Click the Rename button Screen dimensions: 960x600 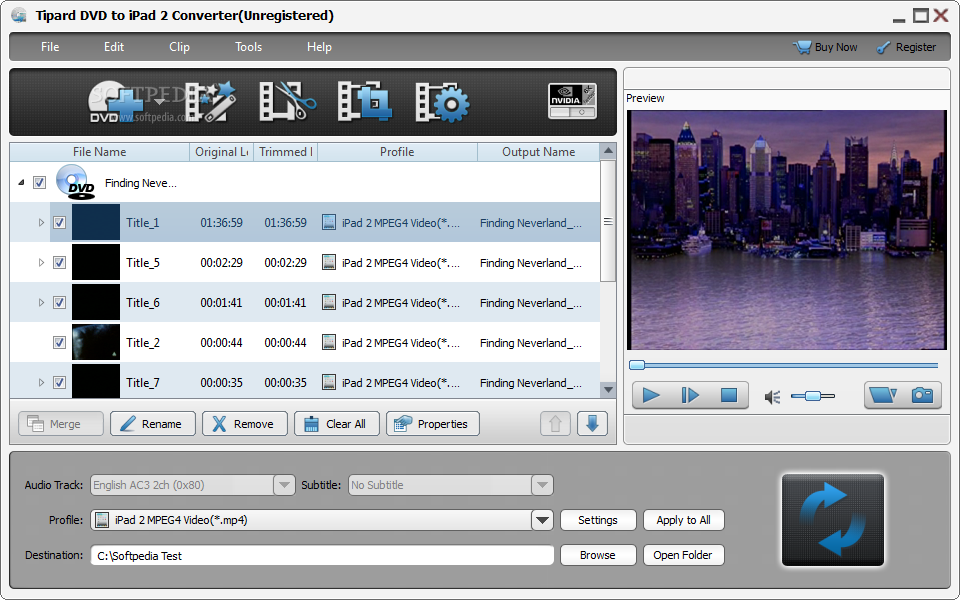click(153, 424)
